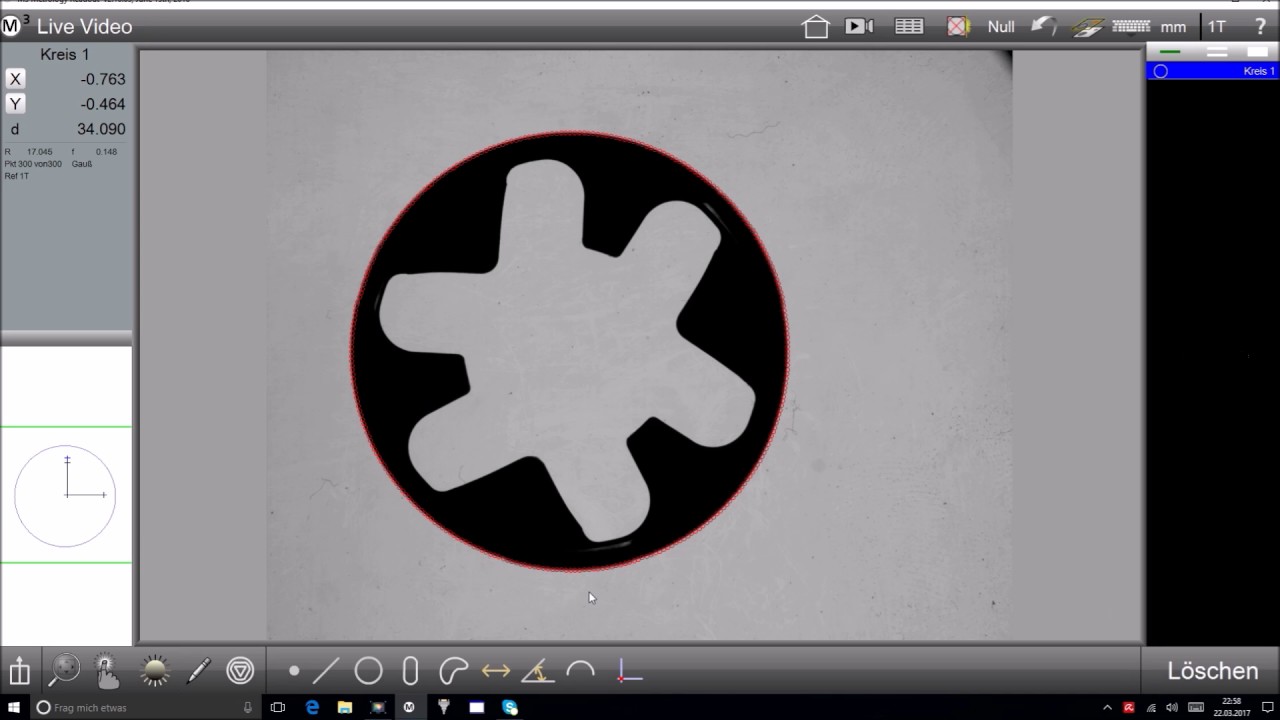Select the magnifier measure tool
1280x720 pixels.
(x=64, y=670)
